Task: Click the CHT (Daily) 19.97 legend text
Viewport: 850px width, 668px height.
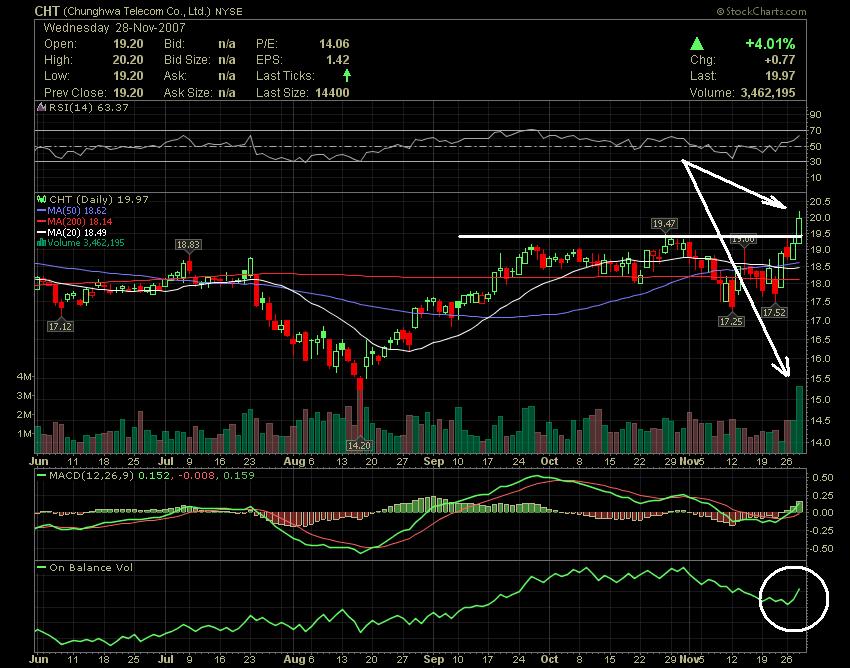Action: click(99, 199)
